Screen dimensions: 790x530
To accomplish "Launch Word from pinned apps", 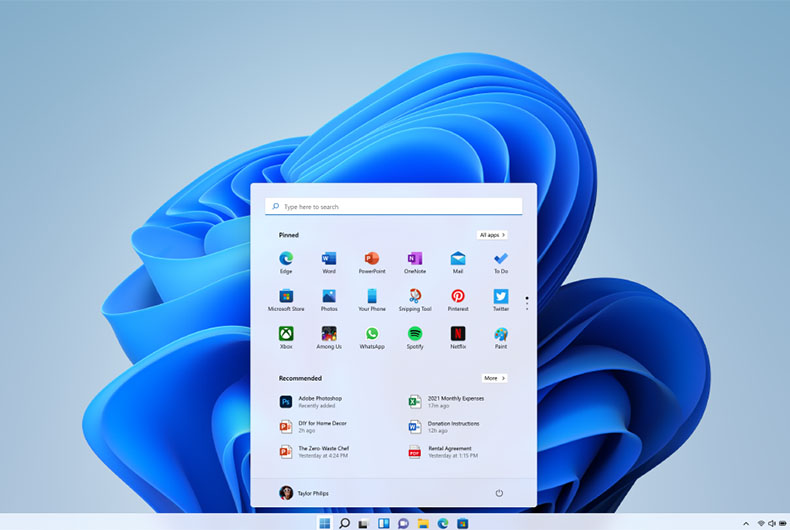I will click(x=329, y=262).
